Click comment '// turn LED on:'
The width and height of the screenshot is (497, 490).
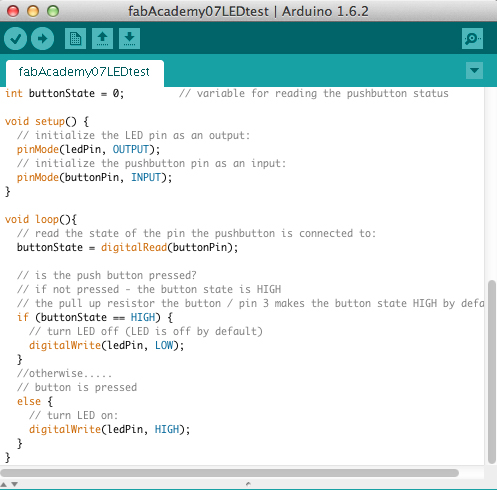click(73, 415)
